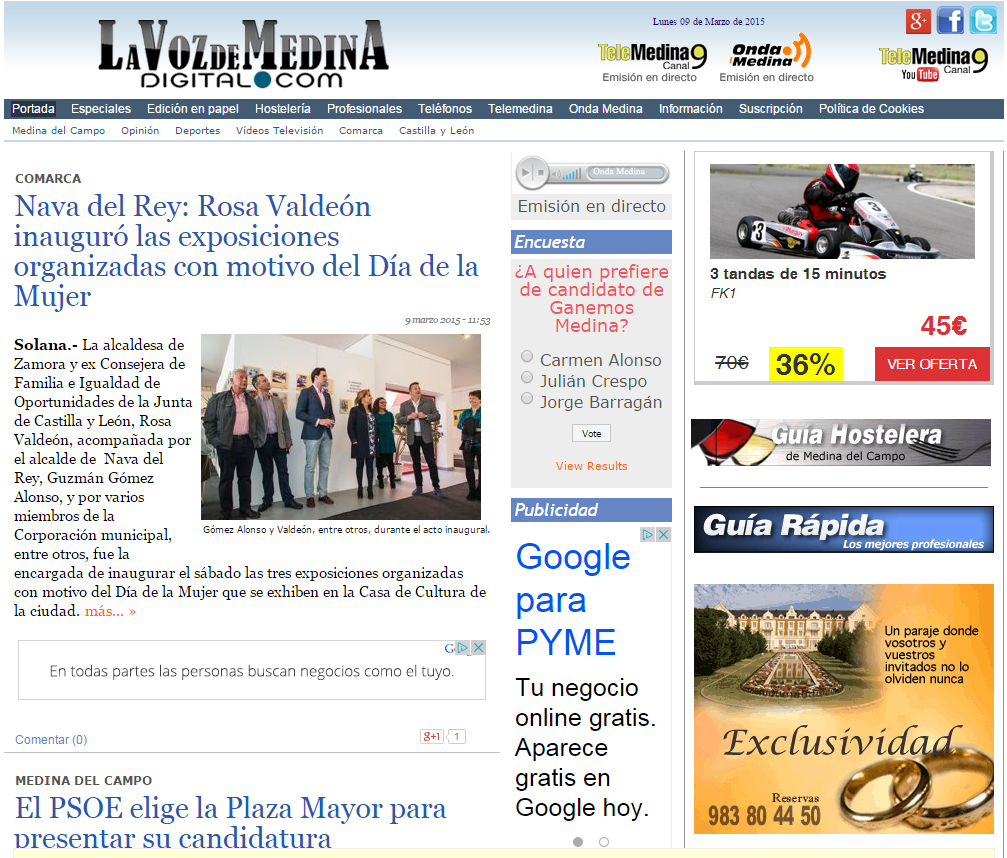
Task: Click 'Emisión en directo' below the radio player
Action: (591, 206)
